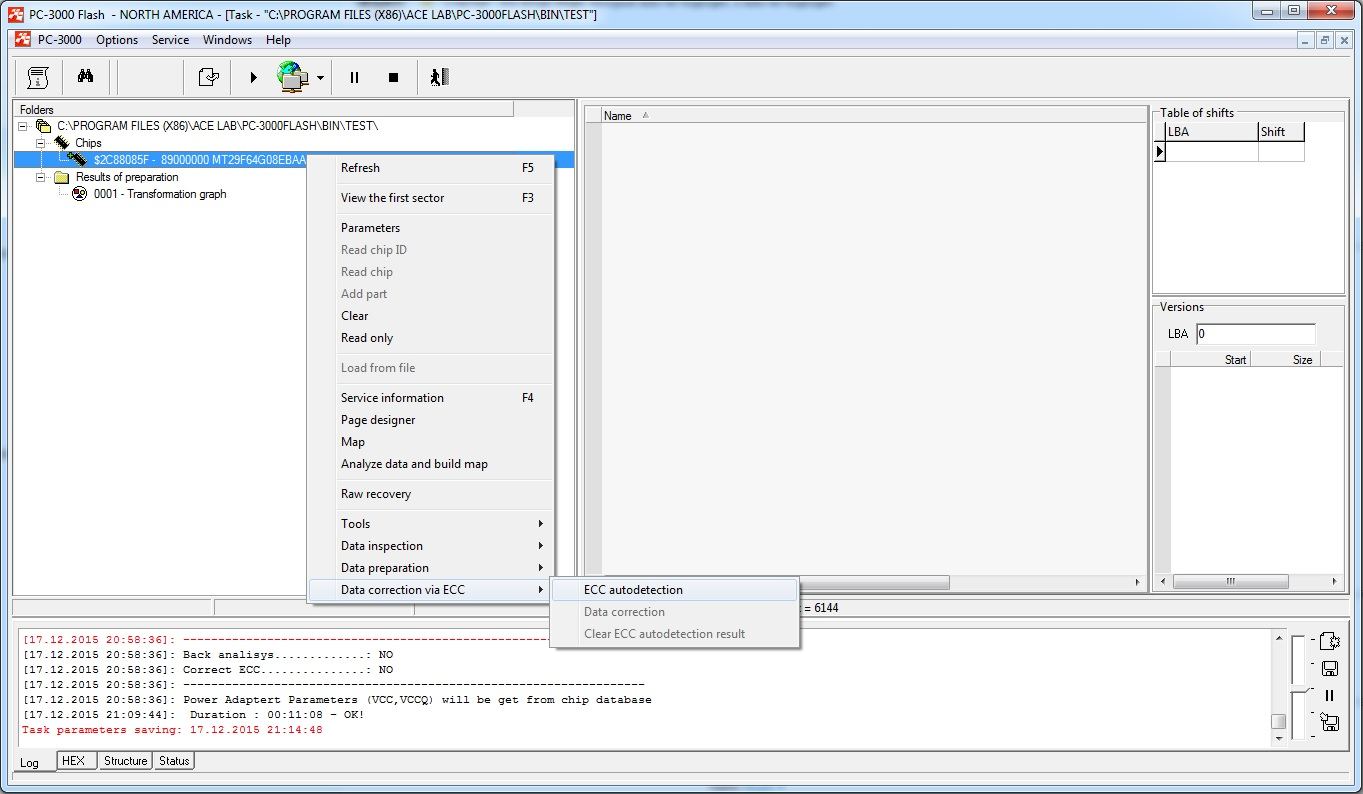Click the clear log icon beside the log

pos(1329,642)
